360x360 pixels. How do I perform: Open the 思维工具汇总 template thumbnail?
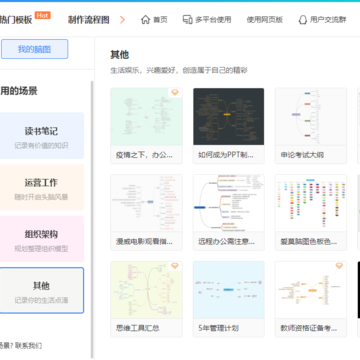pyautogui.click(x=146, y=290)
